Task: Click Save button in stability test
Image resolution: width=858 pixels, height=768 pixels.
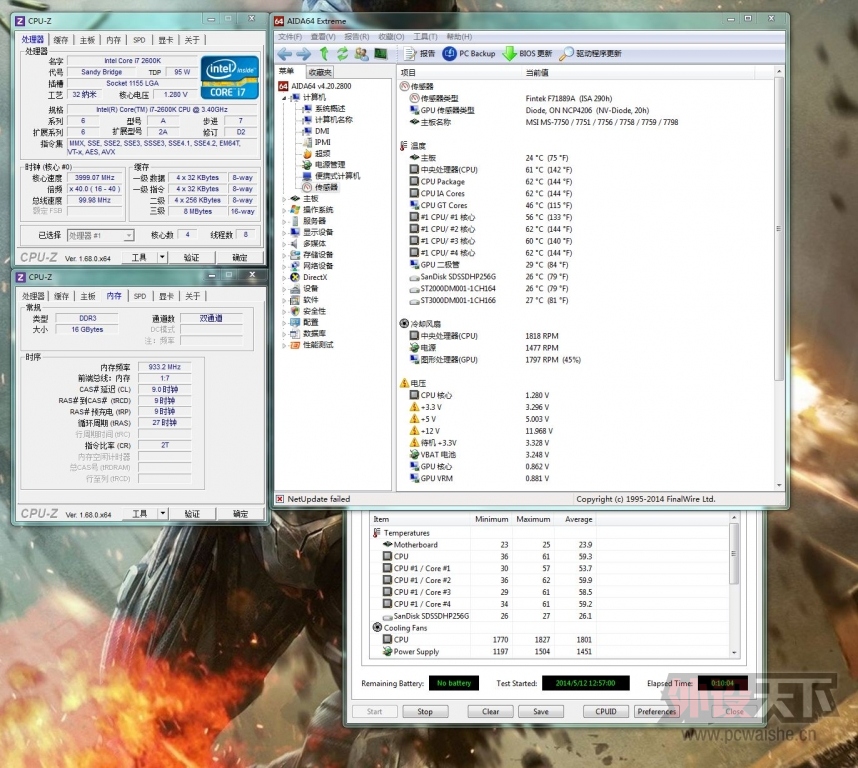Action: [541, 711]
